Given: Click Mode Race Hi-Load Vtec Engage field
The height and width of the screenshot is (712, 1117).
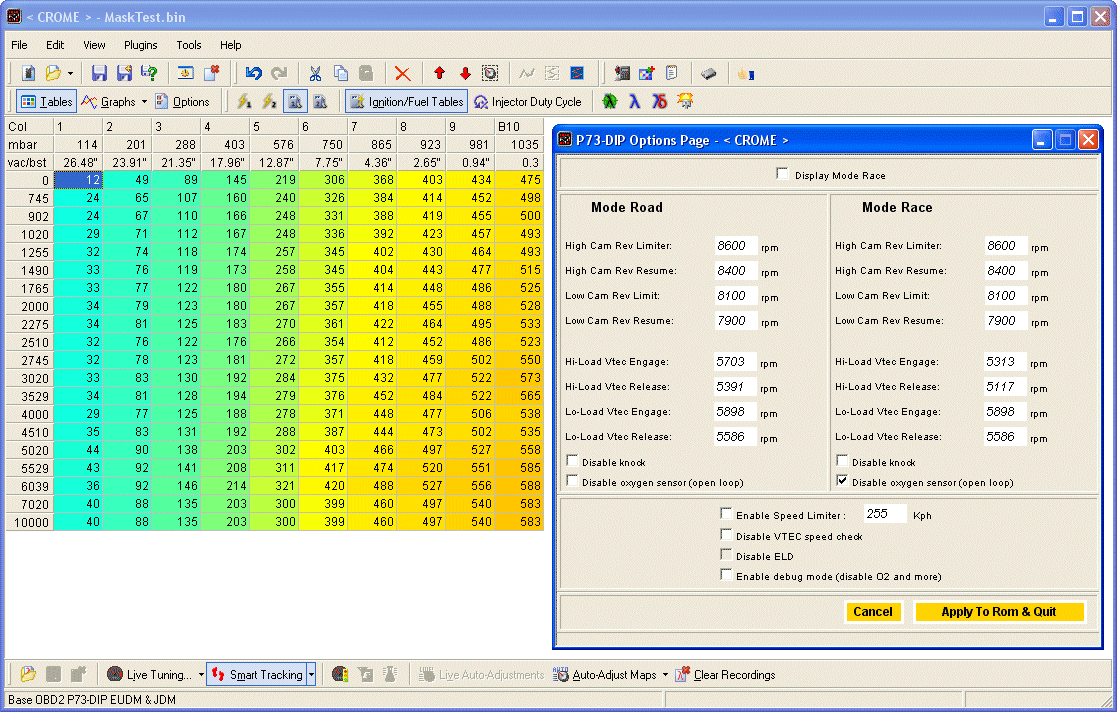Looking at the screenshot, I should pyautogui.click(x=1005, y=361).
